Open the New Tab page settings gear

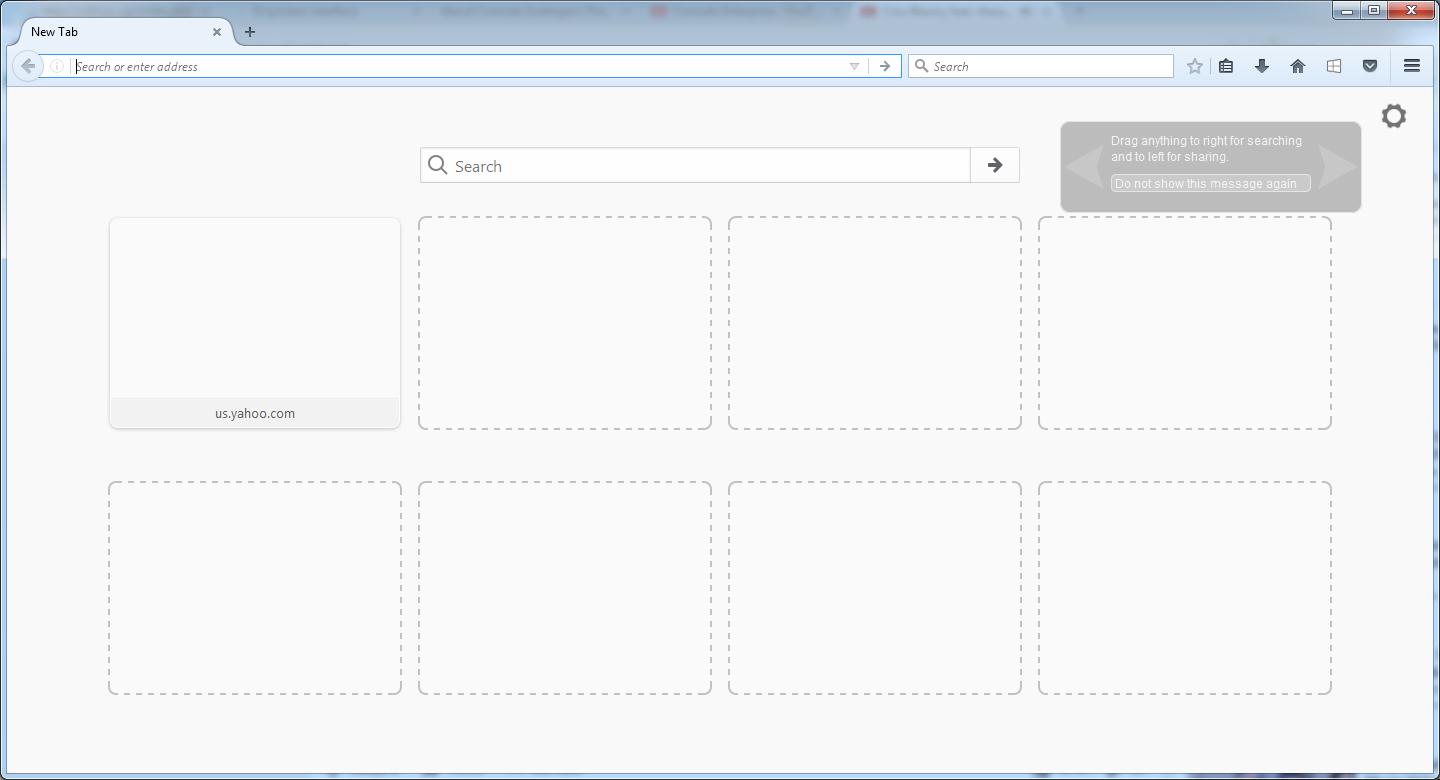[x=1394, y=116]
